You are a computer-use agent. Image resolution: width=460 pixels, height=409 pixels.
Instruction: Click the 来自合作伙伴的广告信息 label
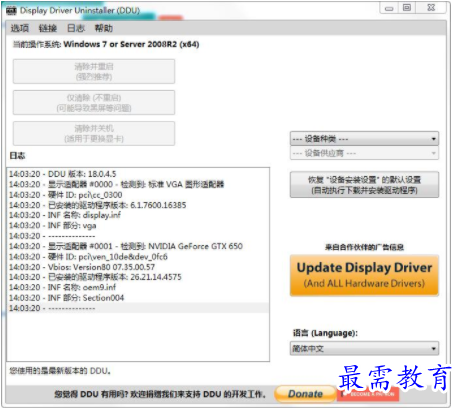coord(364,247)
